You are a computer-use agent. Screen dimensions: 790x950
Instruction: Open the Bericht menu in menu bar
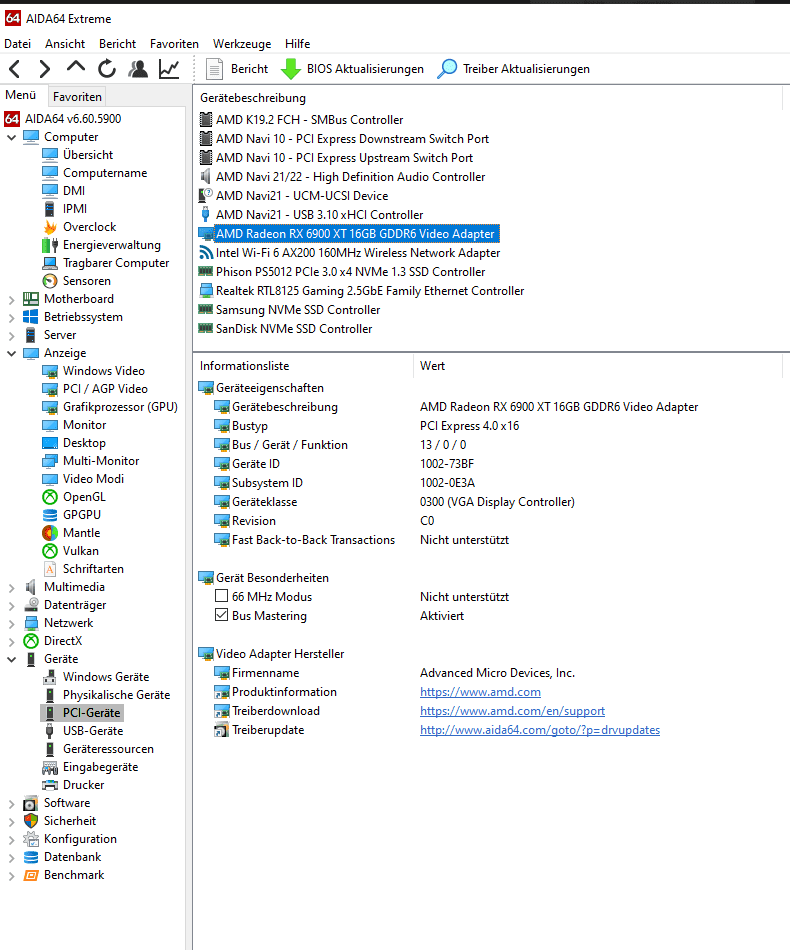[x=118, y=44]
